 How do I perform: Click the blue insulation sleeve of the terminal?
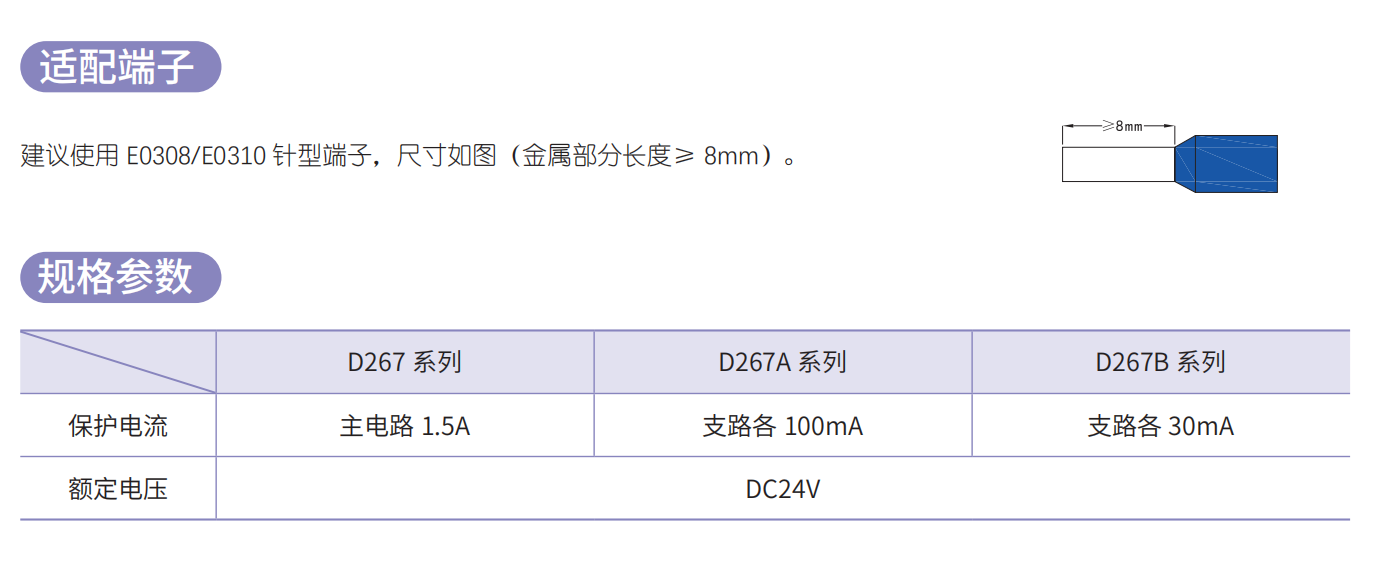coord(1226,163)
